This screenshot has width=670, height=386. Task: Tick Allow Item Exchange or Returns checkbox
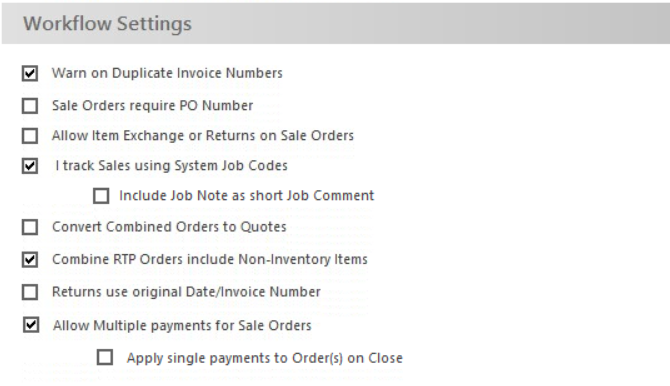pos(30,136)
